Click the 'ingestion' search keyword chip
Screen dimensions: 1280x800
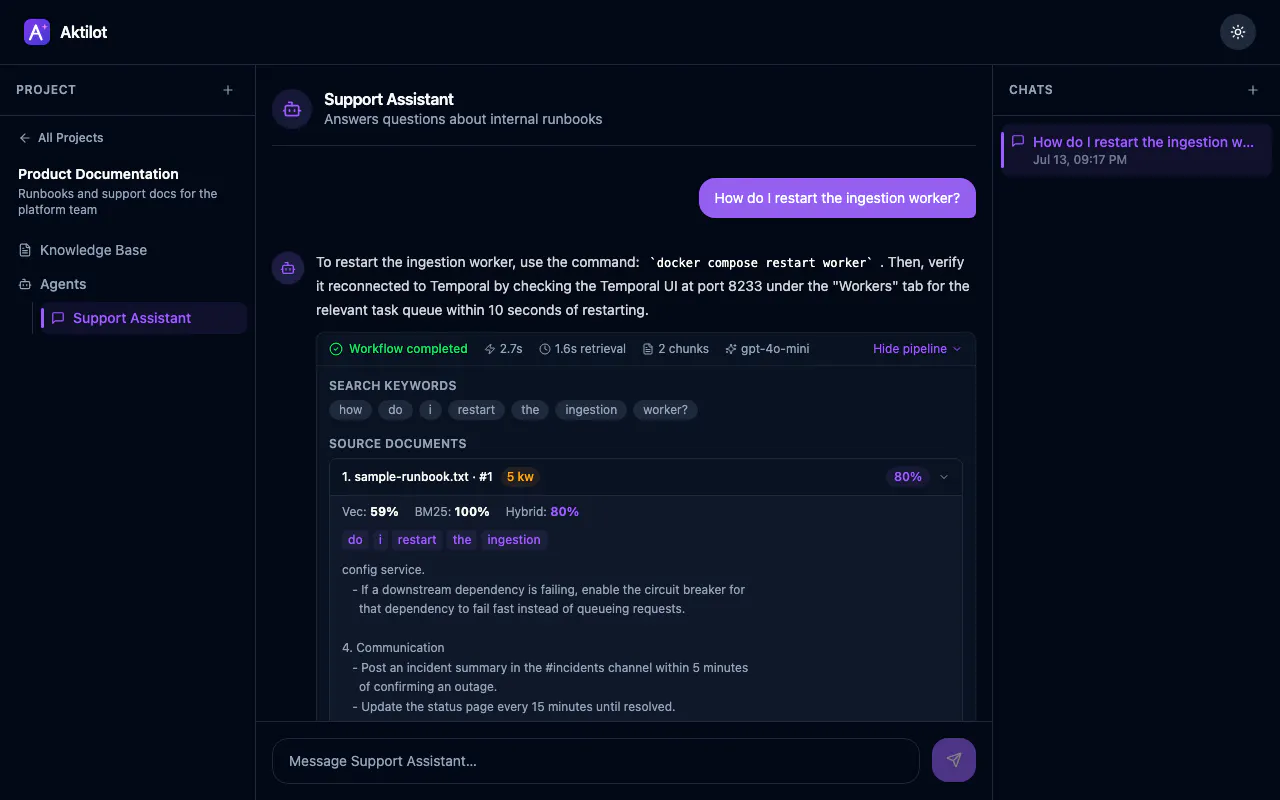point(591,410)
